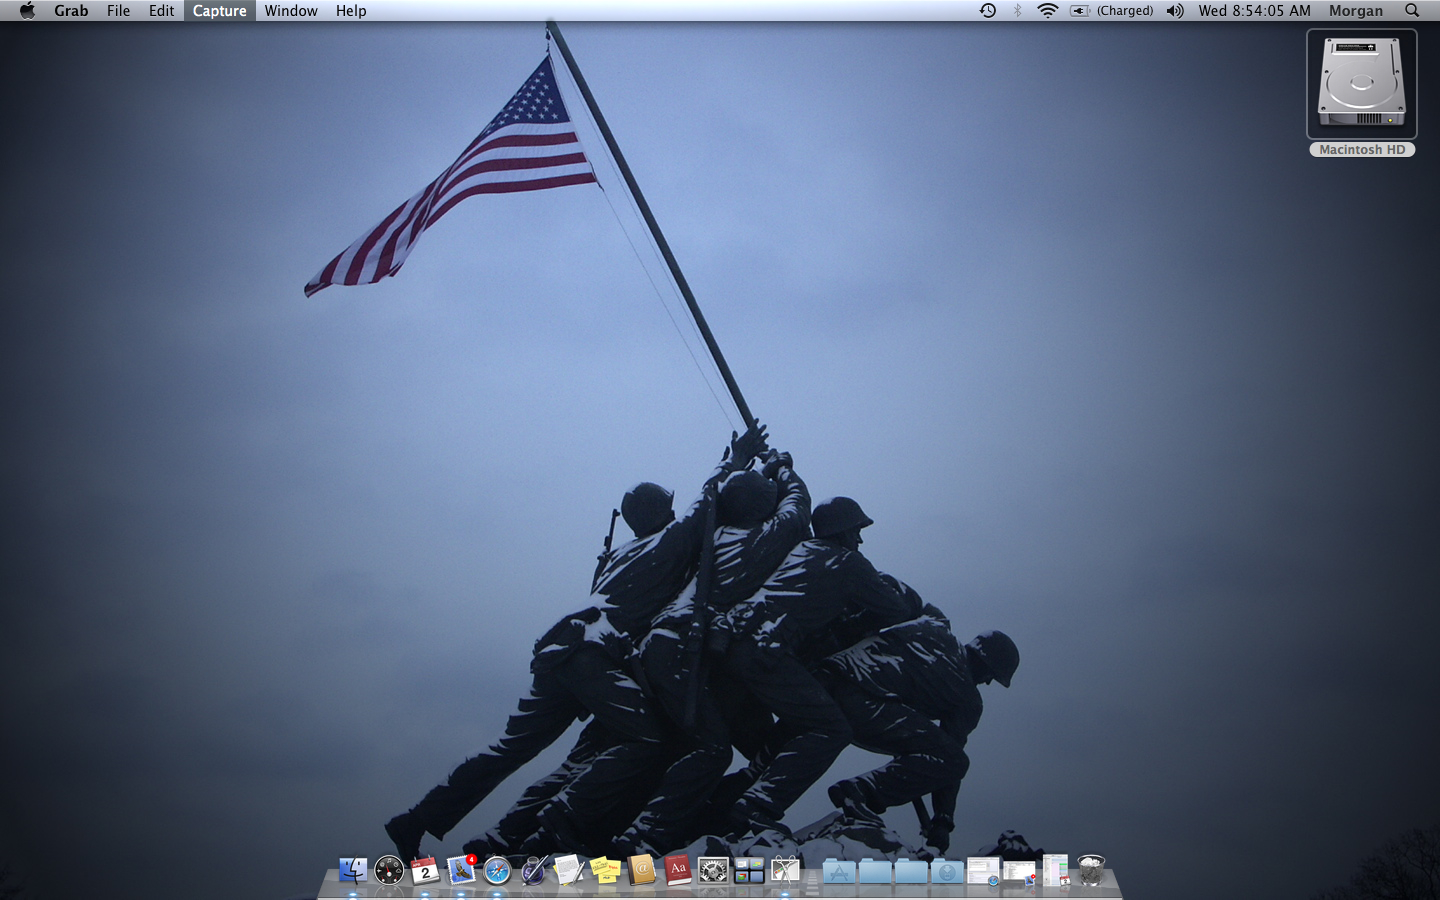
Task: Open Stickies yellow notes app
Action: click(x=605, y=870)
